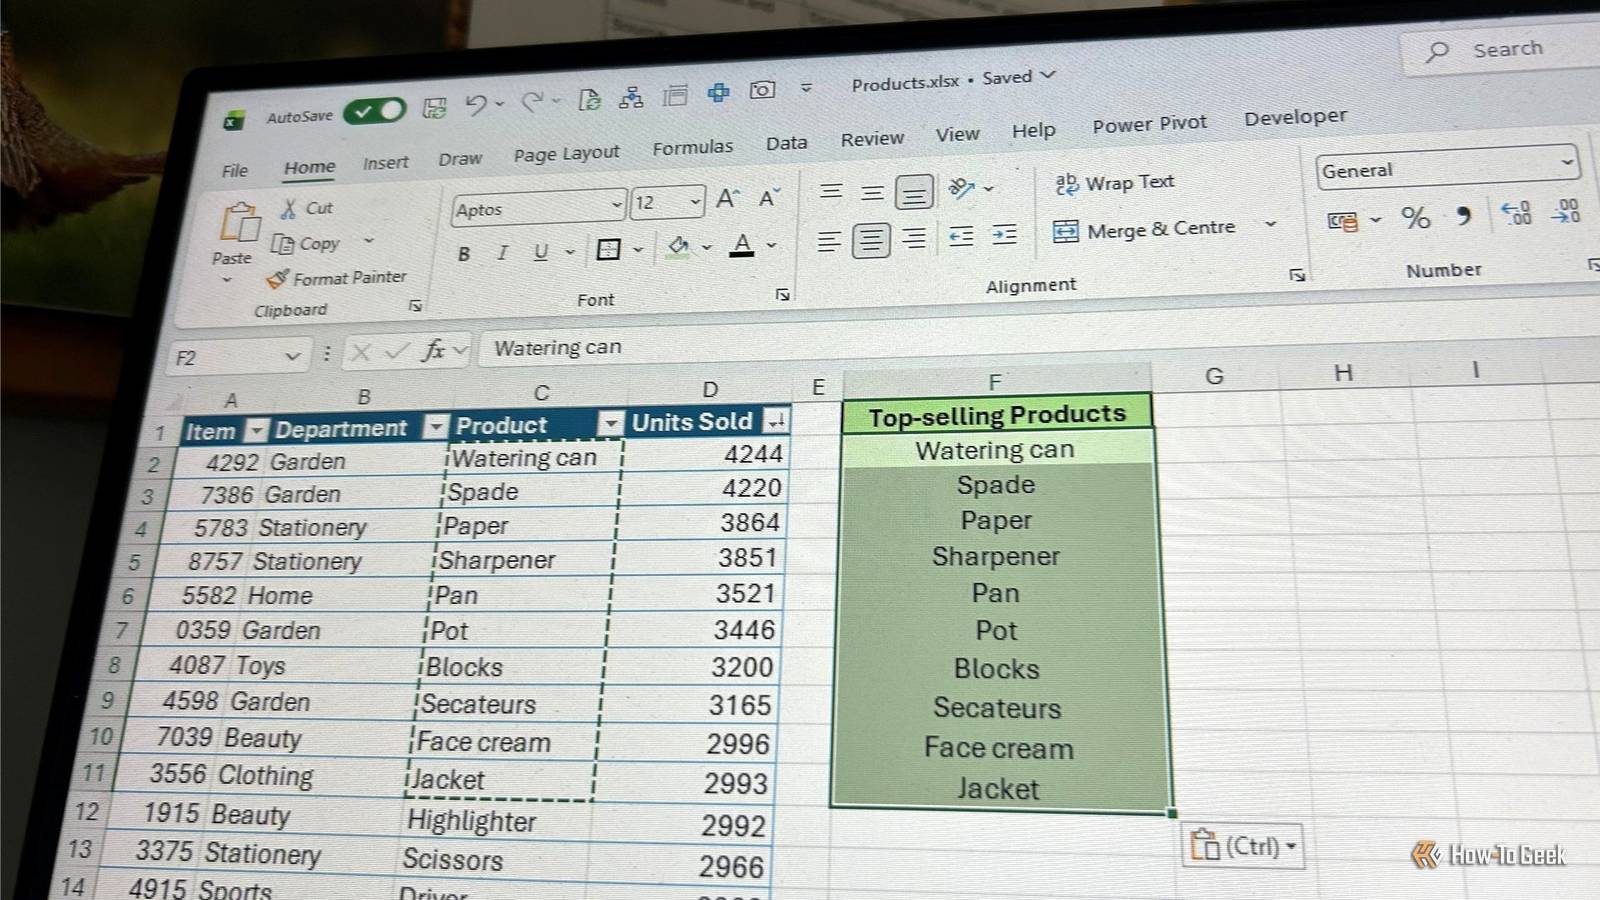The height and width of the screenshot is (900, 1600).
Task: Switch to the Page Layout tab
Action: pos(566,154)
